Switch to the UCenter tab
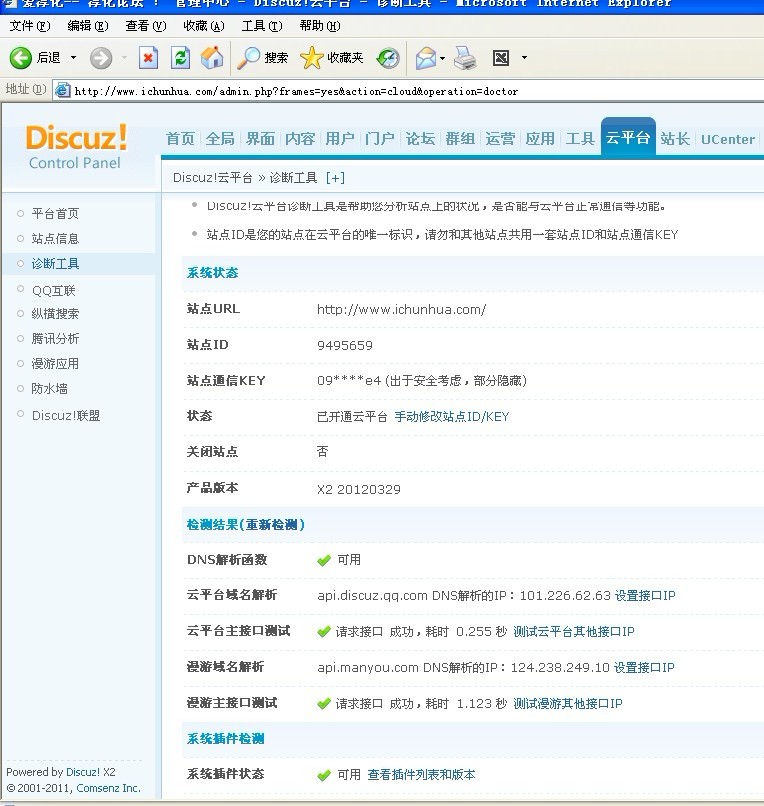764x806 pixels. [x=727, y=139]
